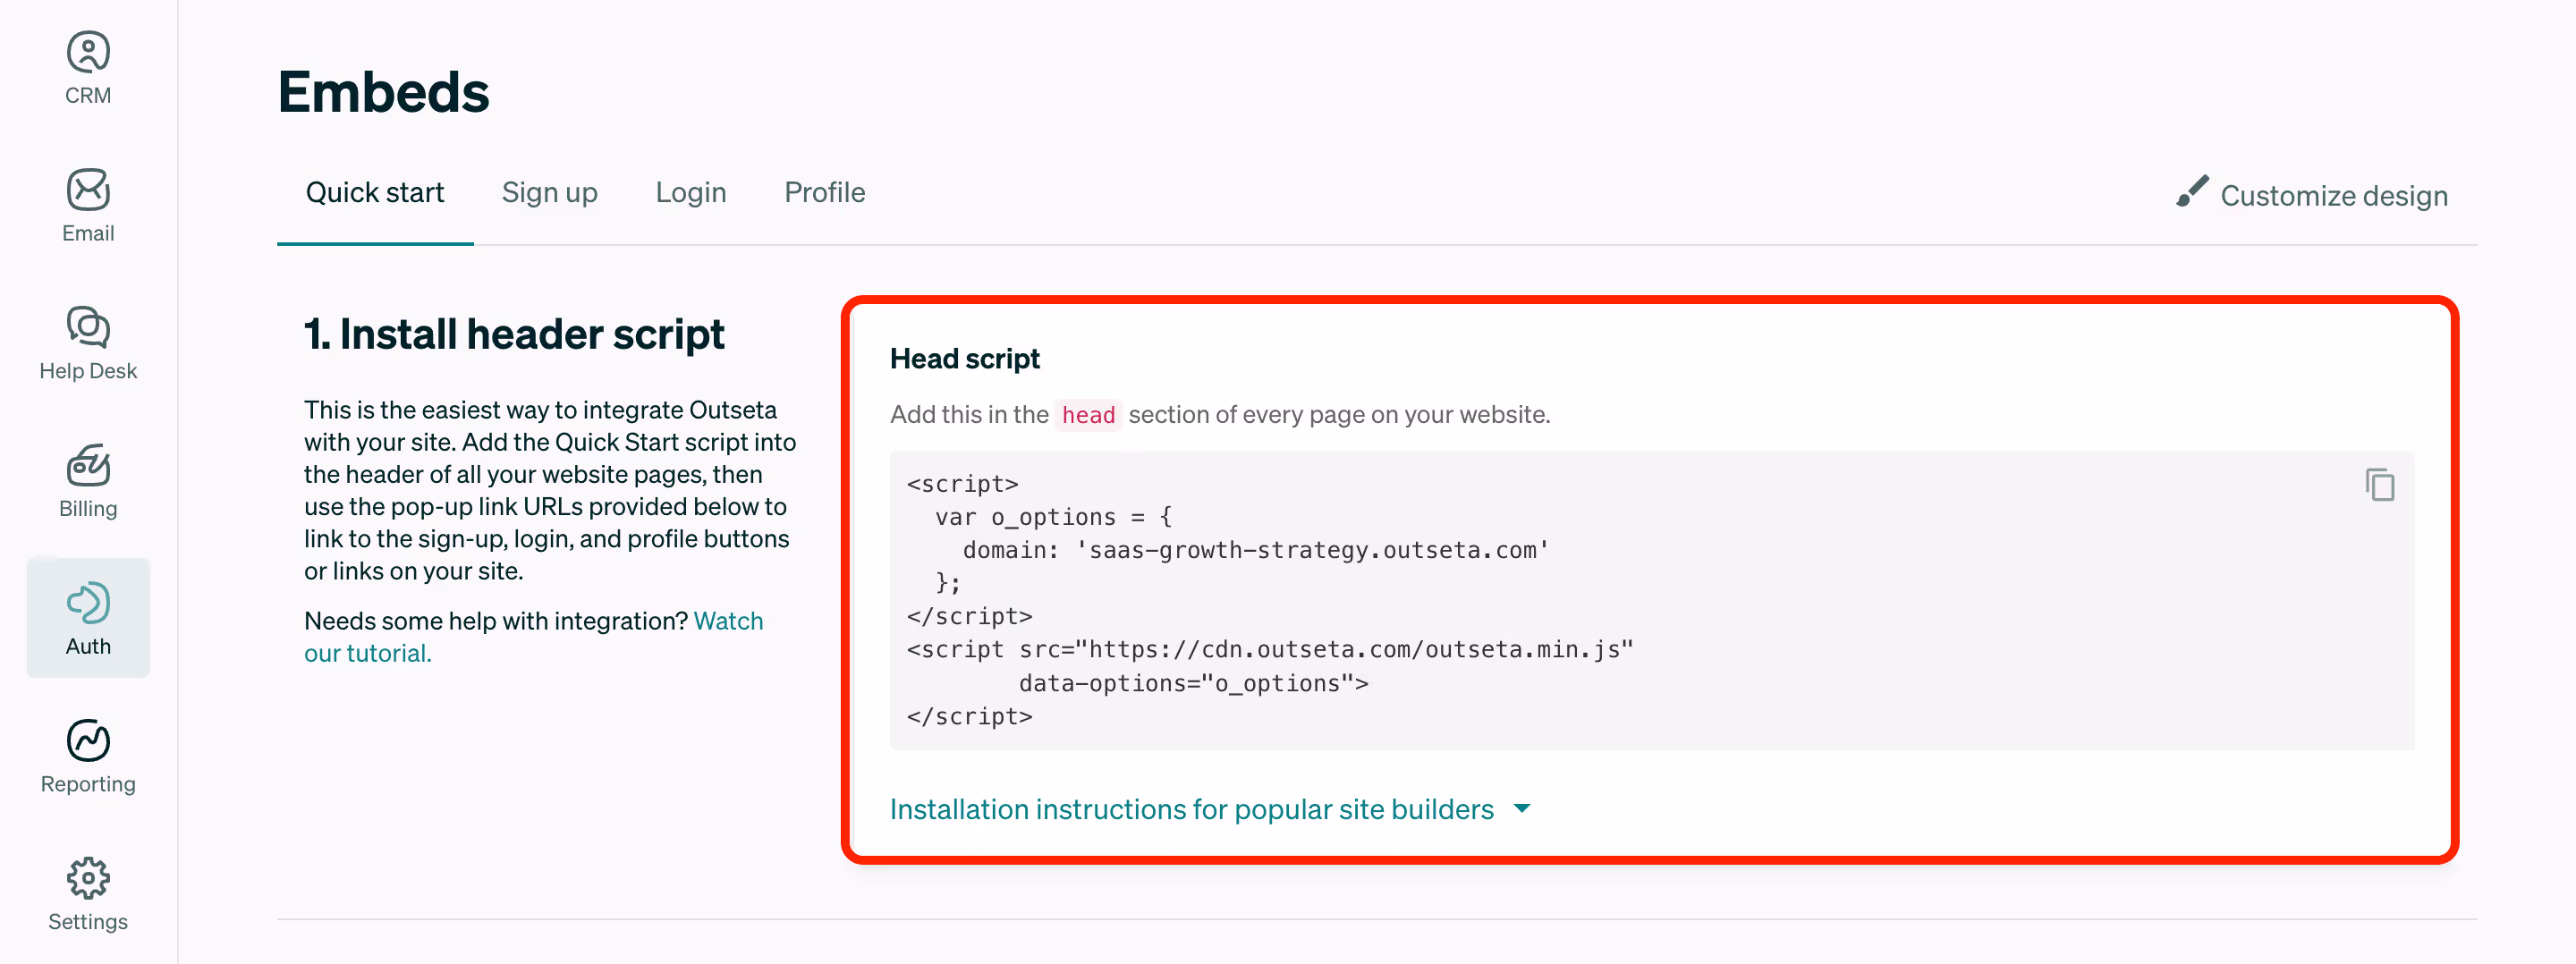2576x964 pixels.
Task: Open the Billing section icon
Action: point(88,465)
